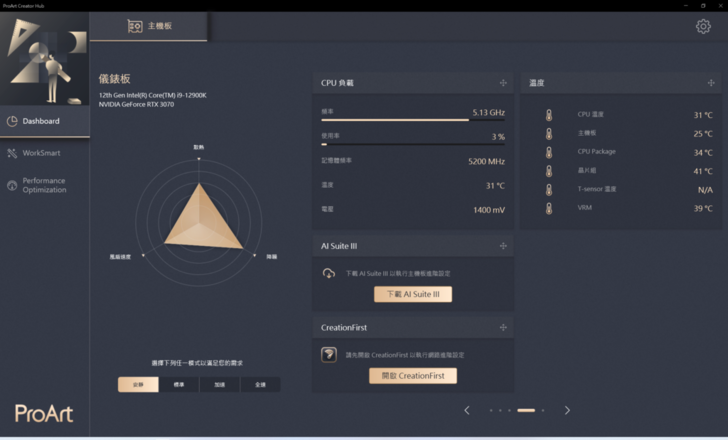Click the move icon on 溫度 panel
728x440 pixels.
click(711, 83)
